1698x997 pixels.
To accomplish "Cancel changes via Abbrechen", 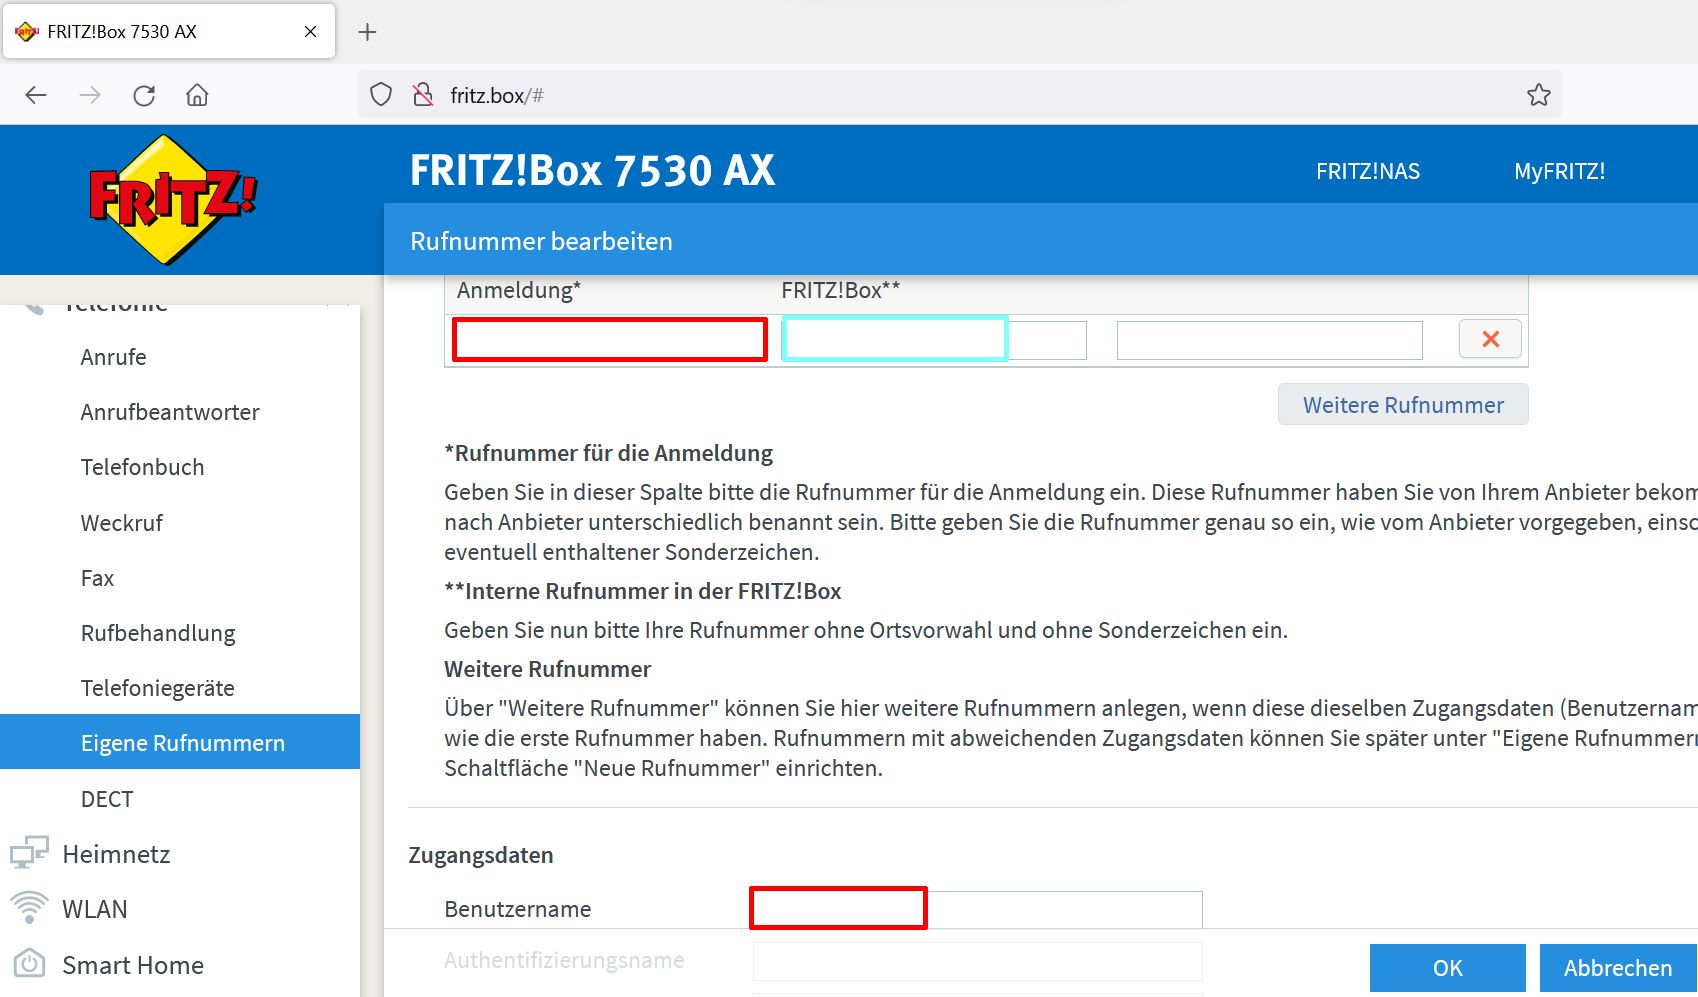I will coord(1617,967).
